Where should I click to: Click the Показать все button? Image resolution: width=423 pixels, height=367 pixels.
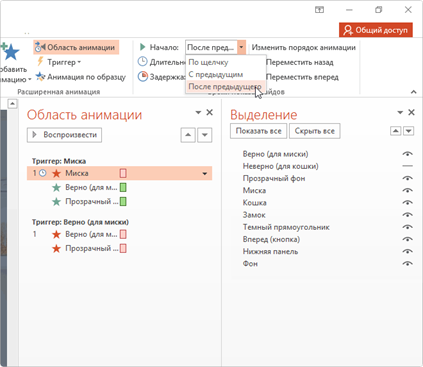(258, 131)
